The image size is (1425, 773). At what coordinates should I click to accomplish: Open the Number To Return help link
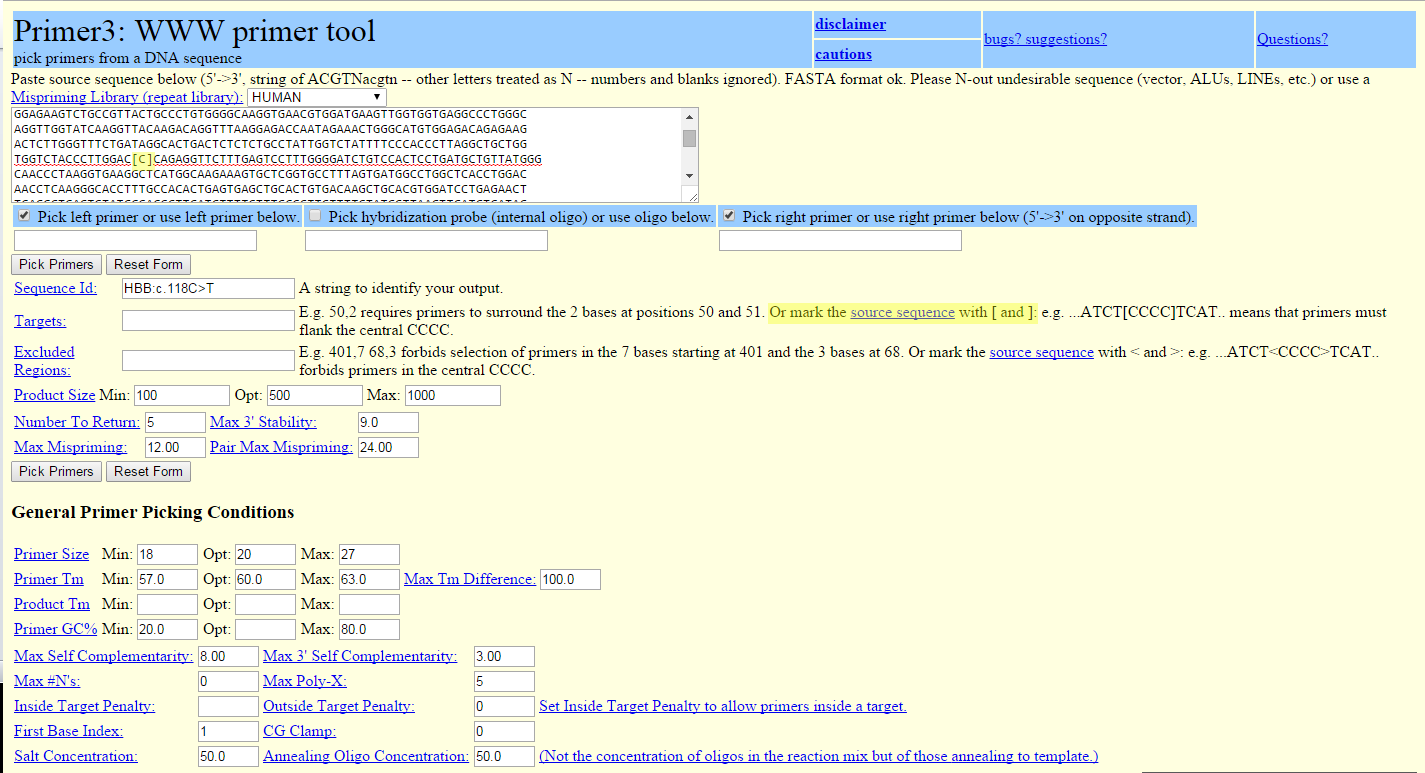(77, 422)
